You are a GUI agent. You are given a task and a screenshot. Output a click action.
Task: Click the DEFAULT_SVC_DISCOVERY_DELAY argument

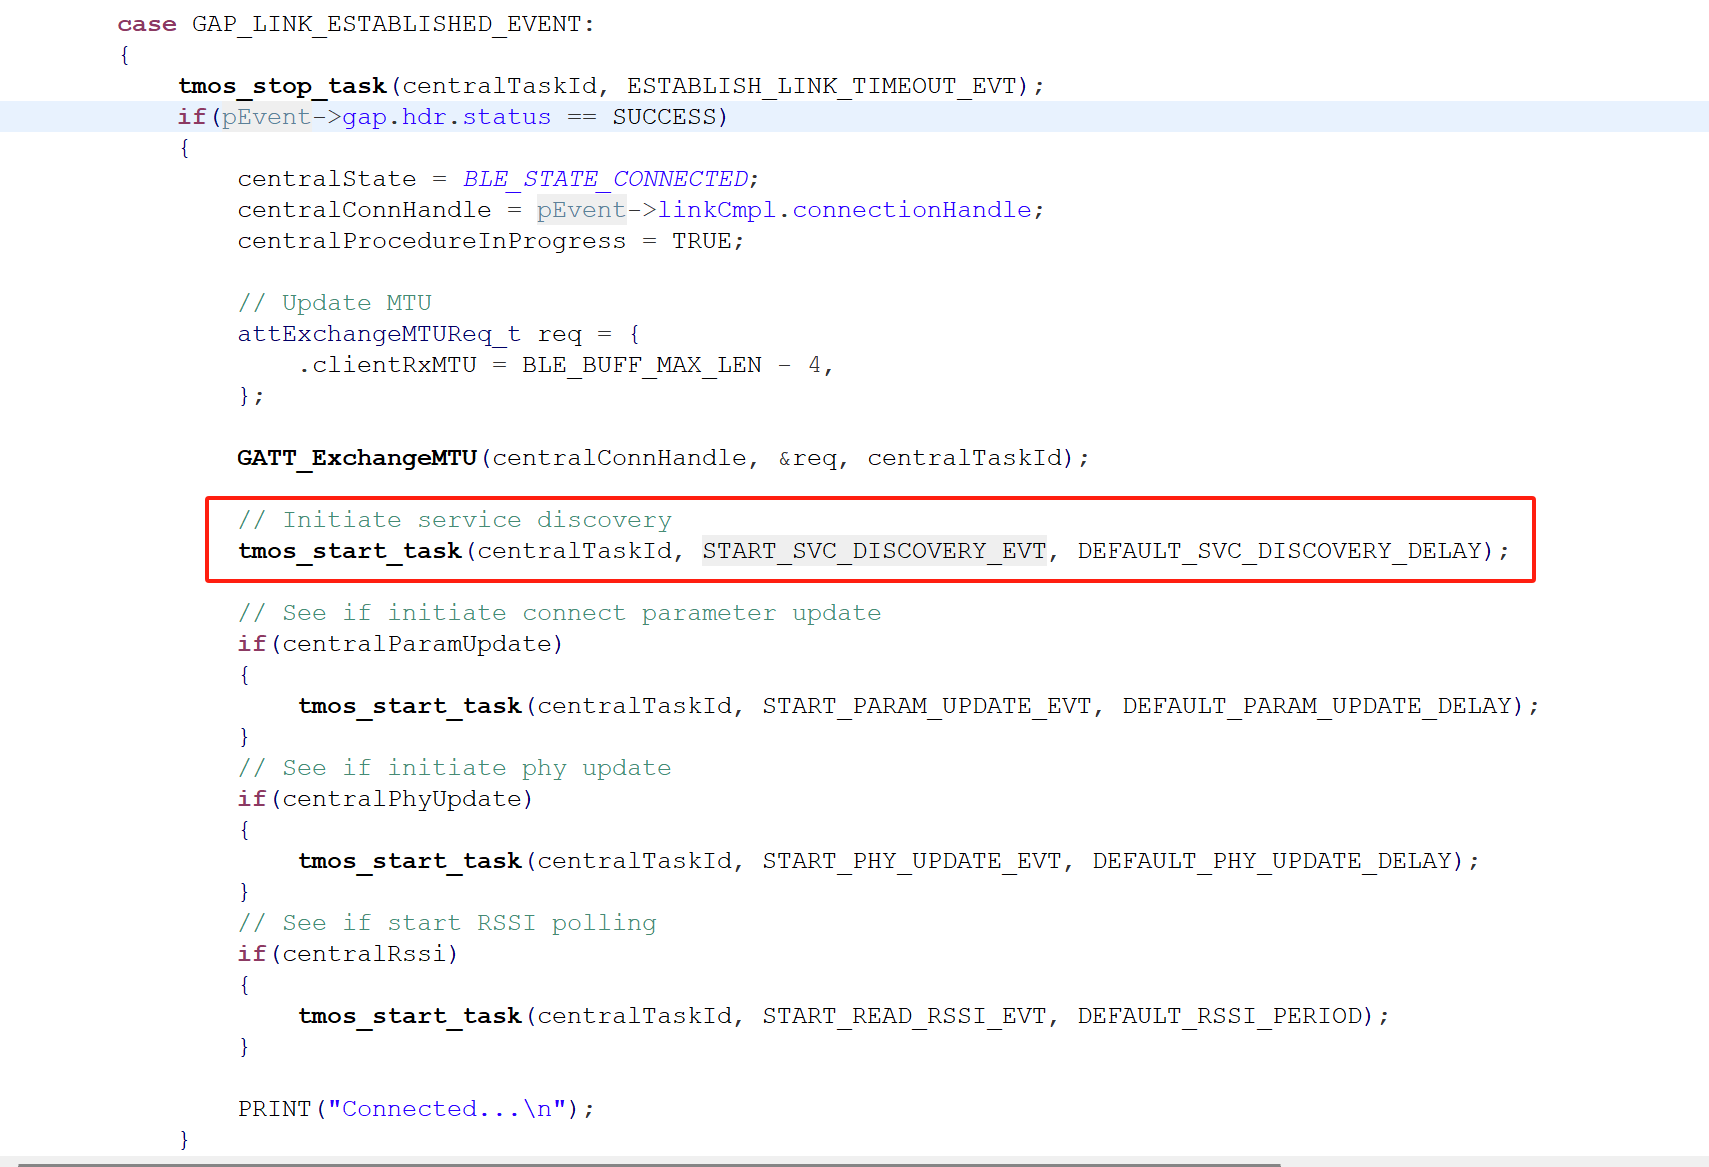(1279, 551)
